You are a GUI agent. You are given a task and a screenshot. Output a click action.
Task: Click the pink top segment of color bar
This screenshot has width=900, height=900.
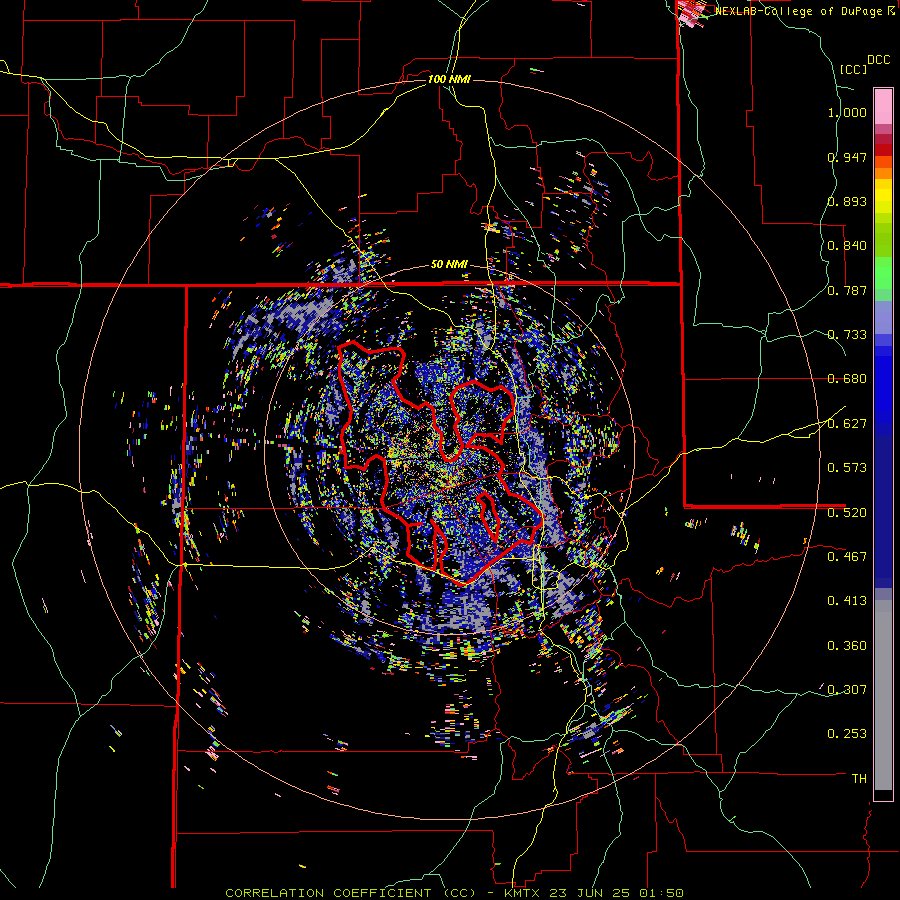pyautogui.click(x=883, y=107)
